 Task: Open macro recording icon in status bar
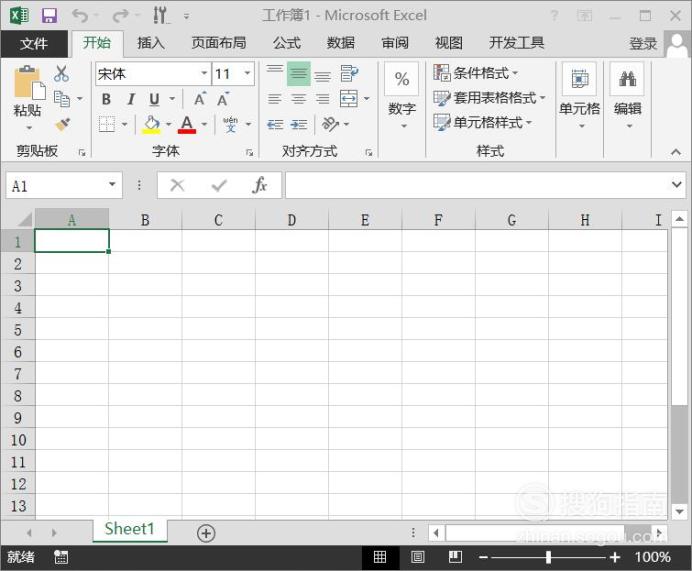click(x=61, y=557)
